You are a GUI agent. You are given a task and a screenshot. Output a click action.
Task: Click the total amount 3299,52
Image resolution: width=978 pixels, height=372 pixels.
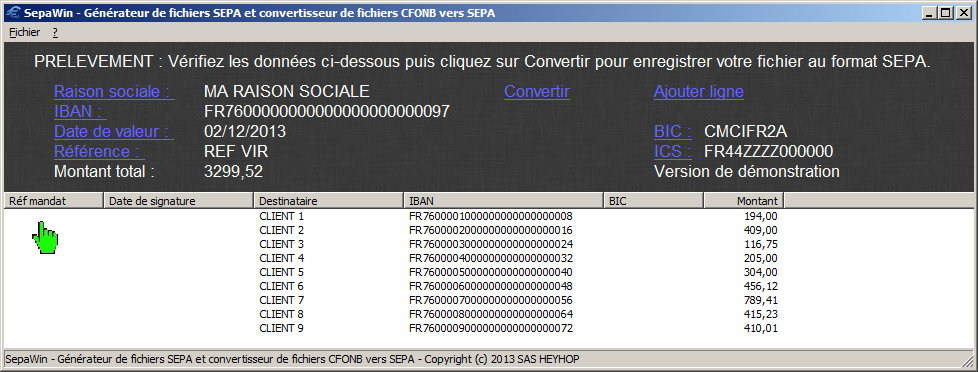[x=233, y=172]
